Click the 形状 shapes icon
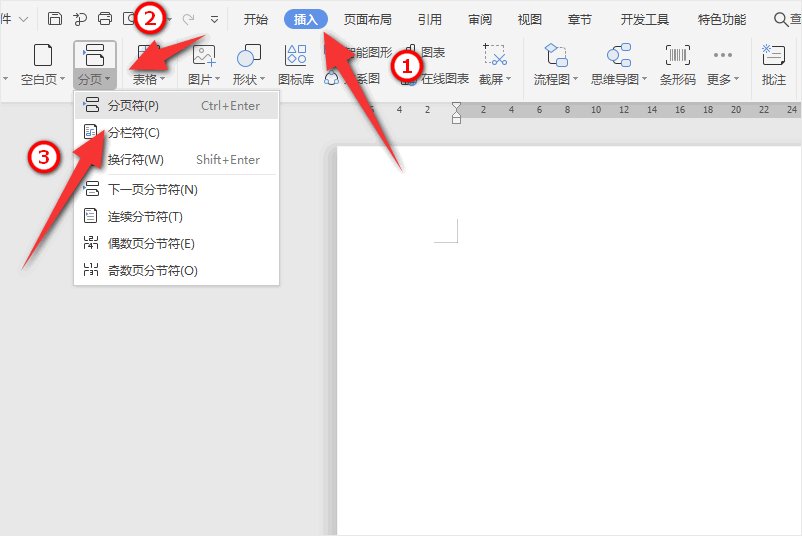Screen dimensions: 802x536 (249, 55)
